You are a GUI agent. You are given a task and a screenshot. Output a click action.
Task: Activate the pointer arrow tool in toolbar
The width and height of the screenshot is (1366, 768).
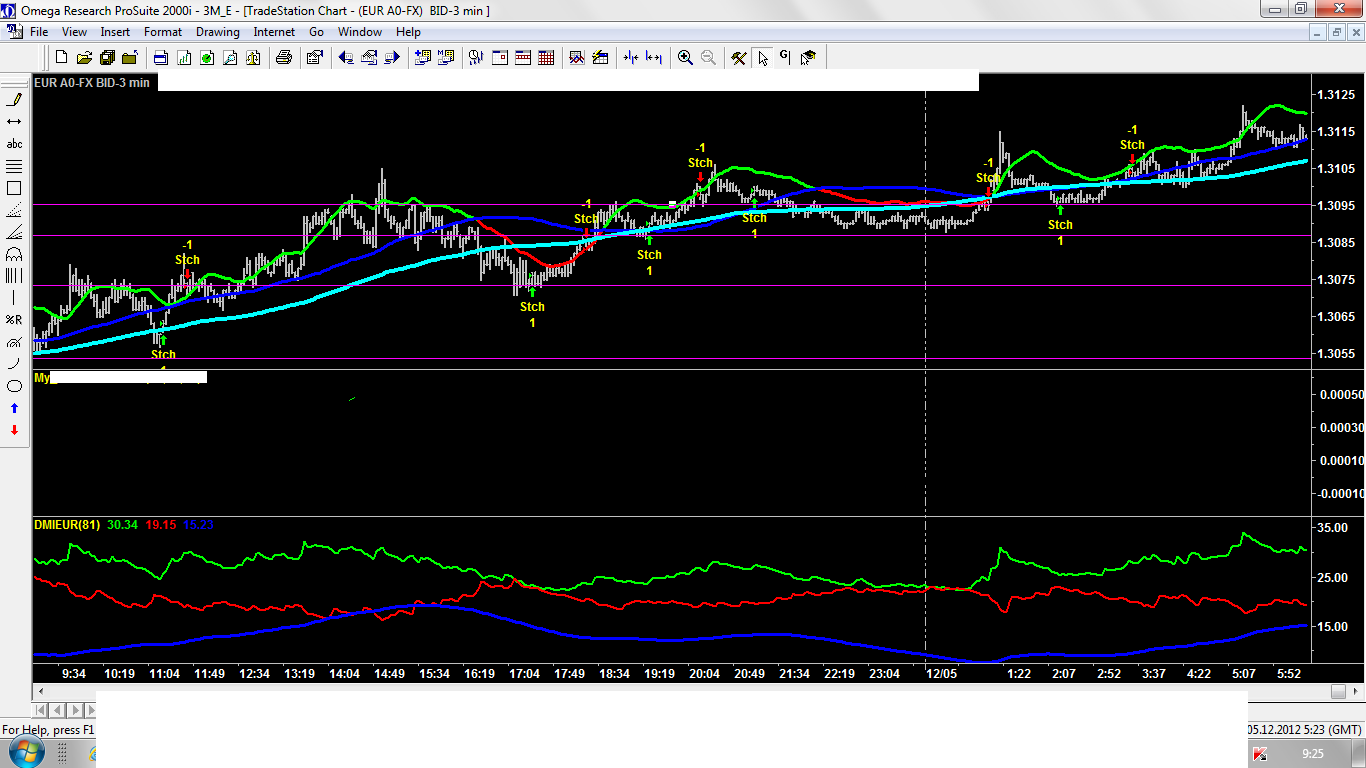click(x=763, y=58)
